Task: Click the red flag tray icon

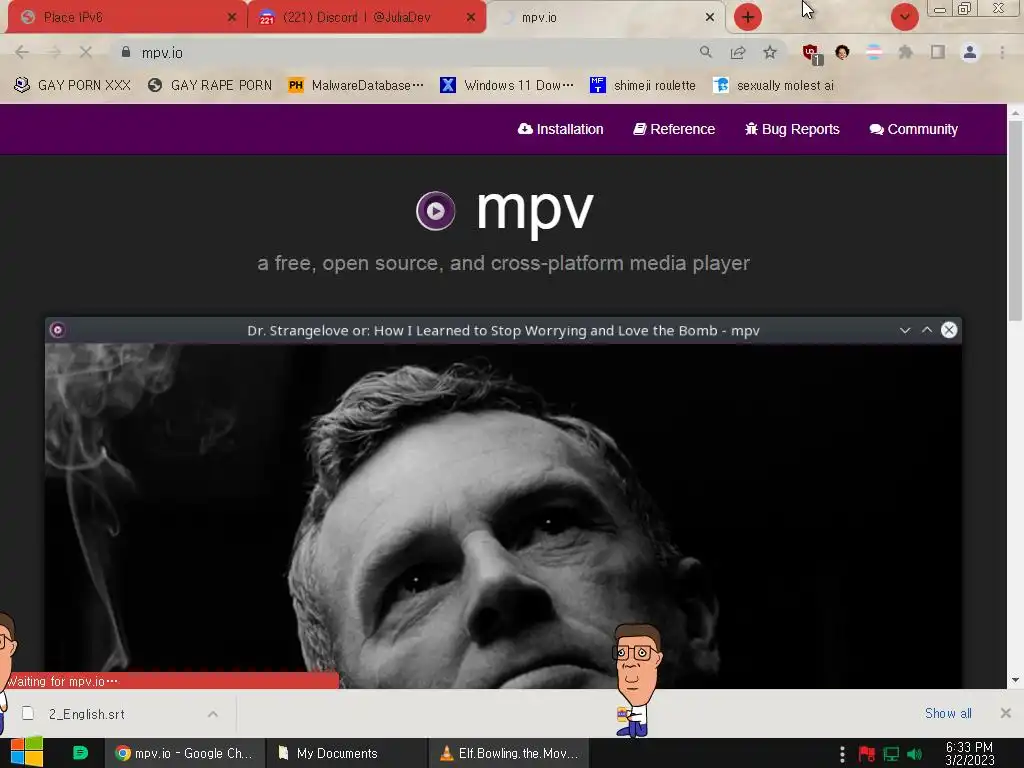Action: (x=867, y=754)
